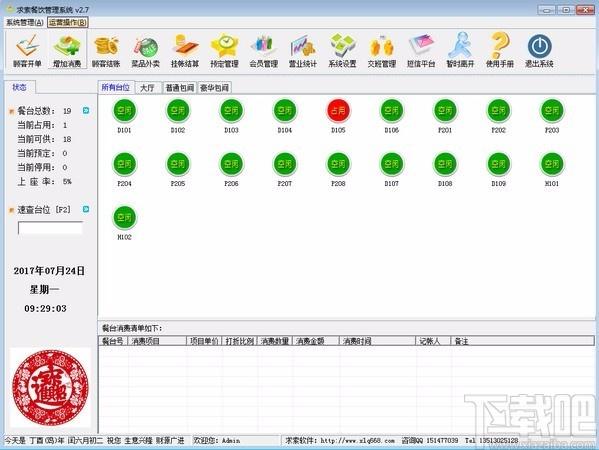Open 预定管理 reservation icon

tap(225, 50)
